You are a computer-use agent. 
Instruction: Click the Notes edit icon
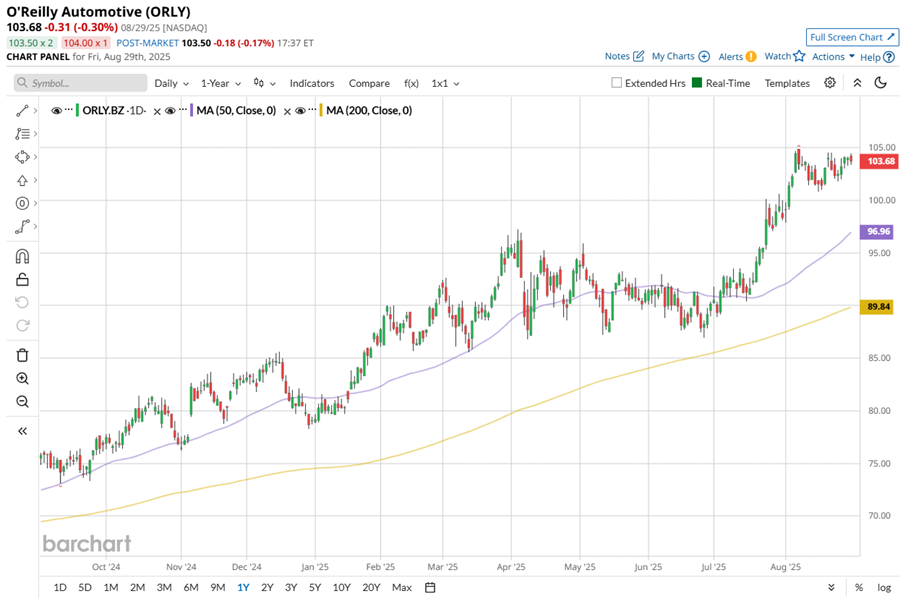pos(638,56)
